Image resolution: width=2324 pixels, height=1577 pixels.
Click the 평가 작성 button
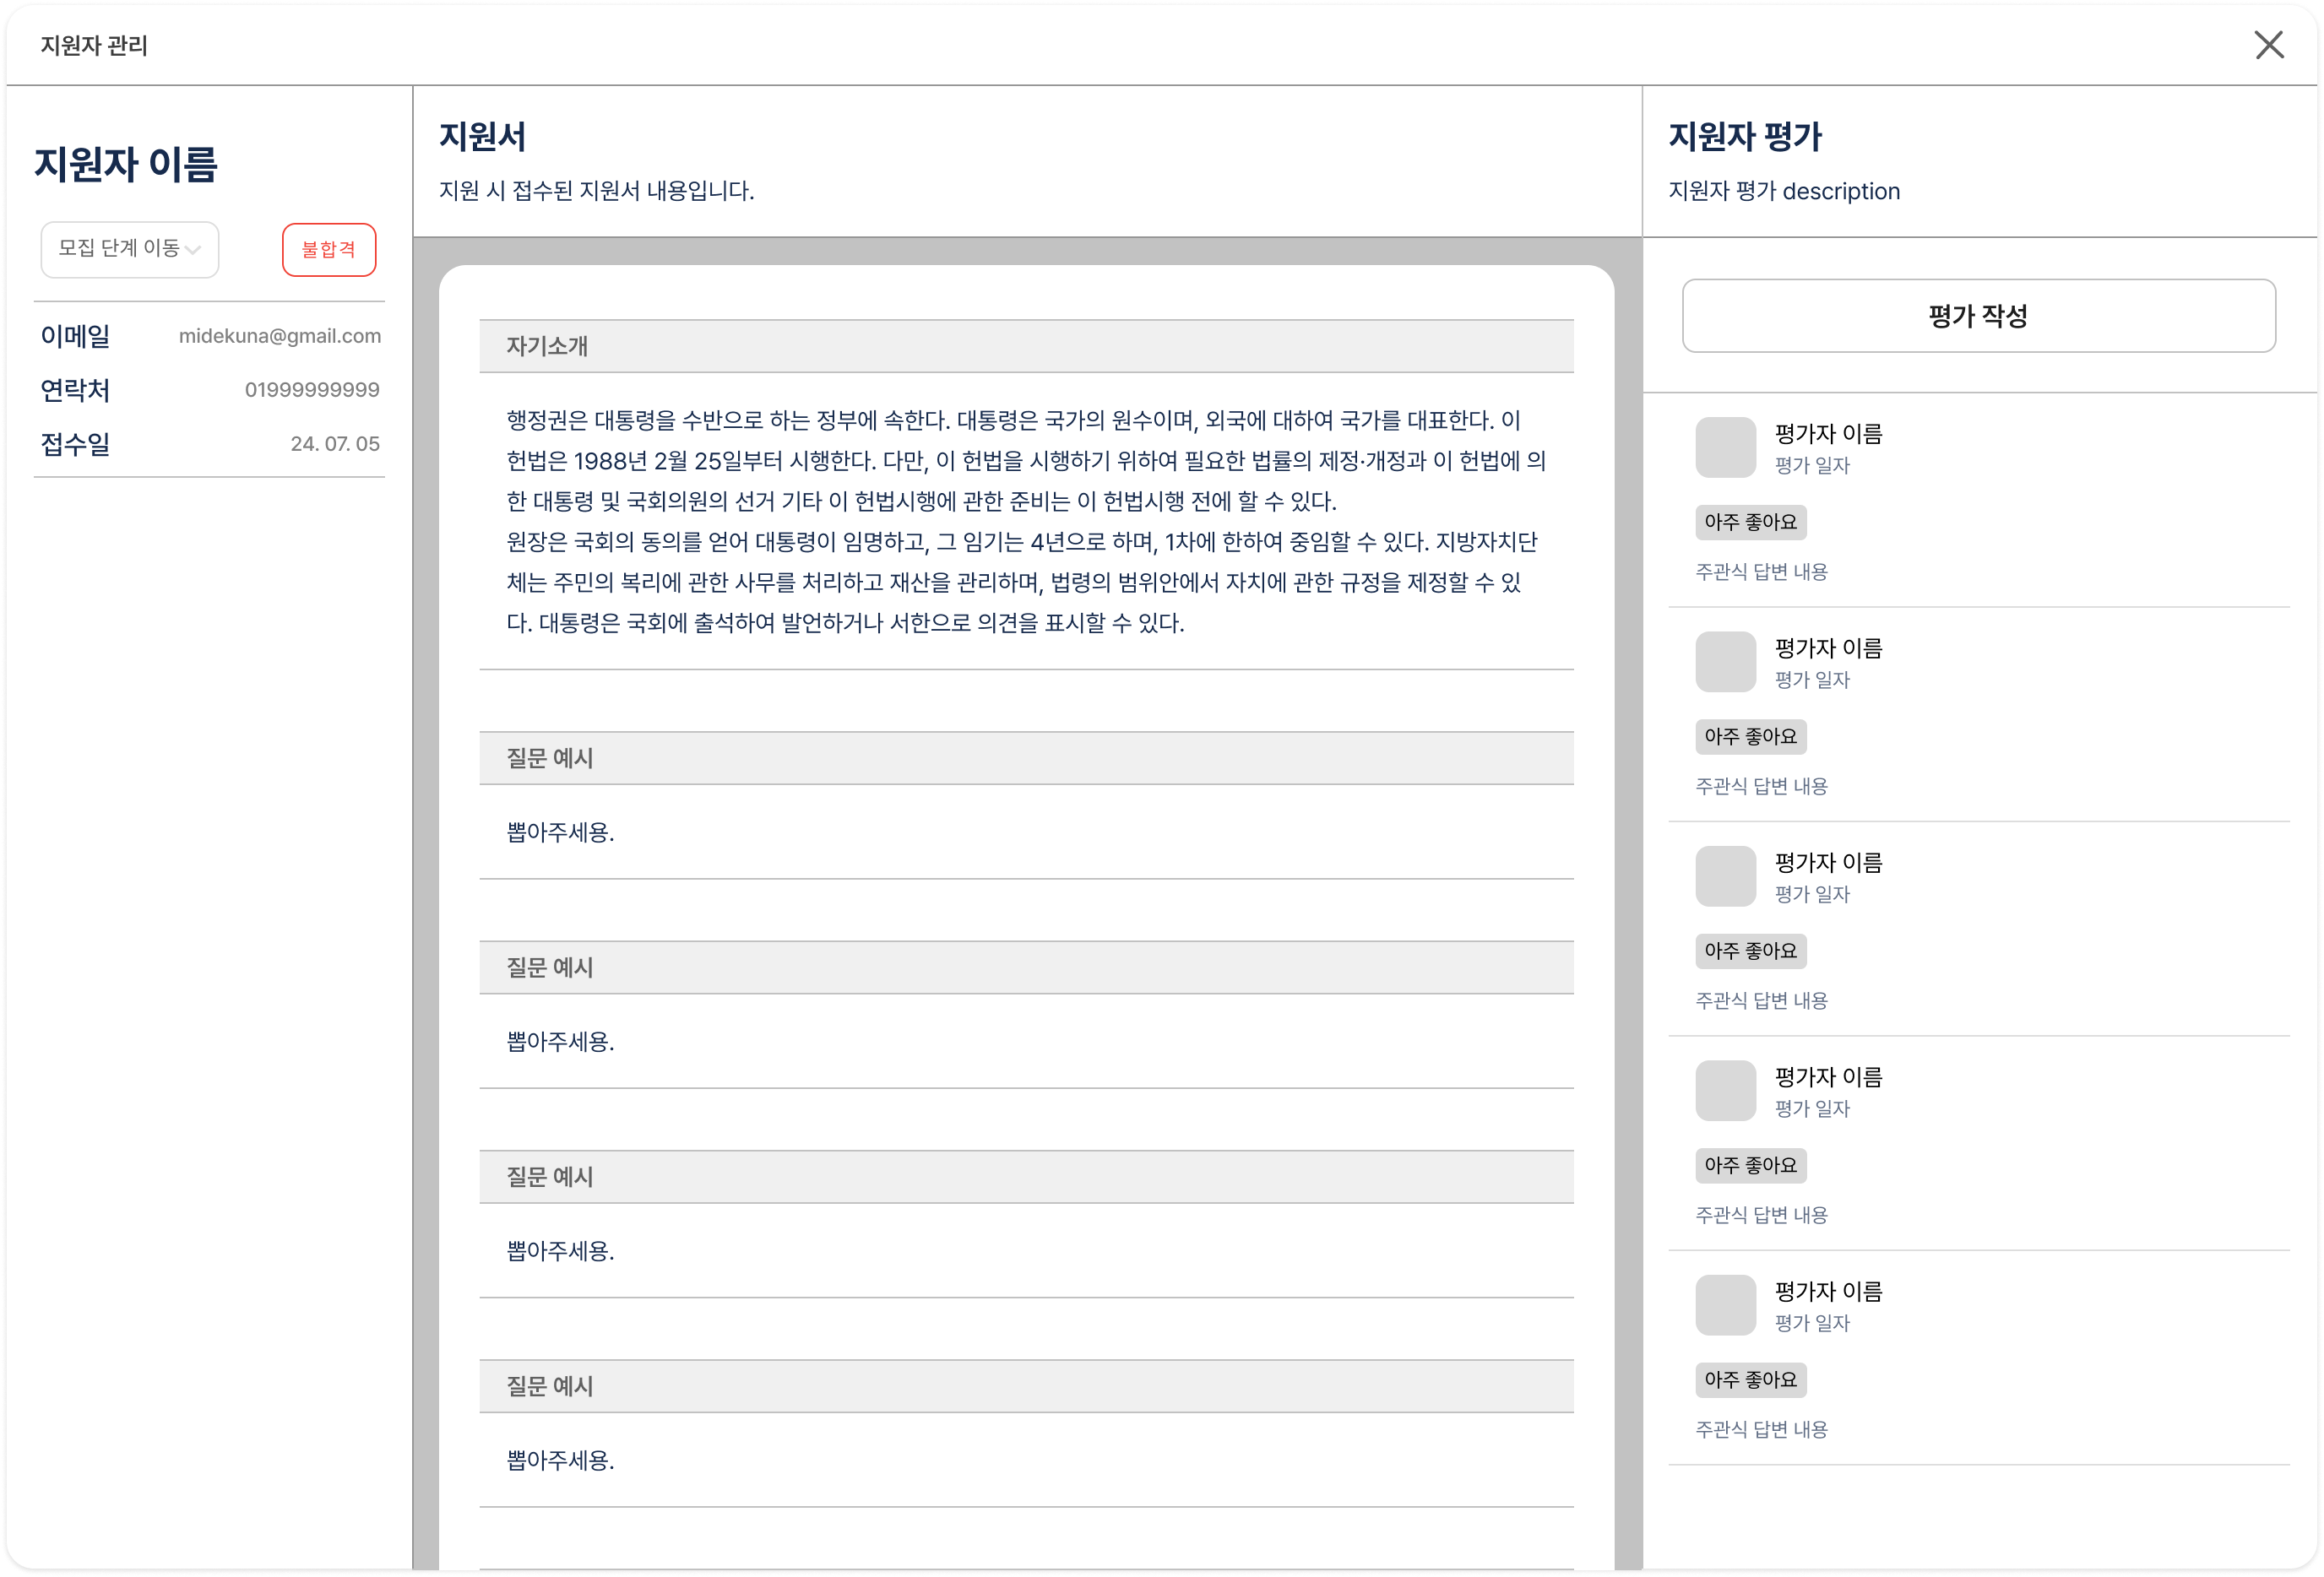pos(1978,316)
